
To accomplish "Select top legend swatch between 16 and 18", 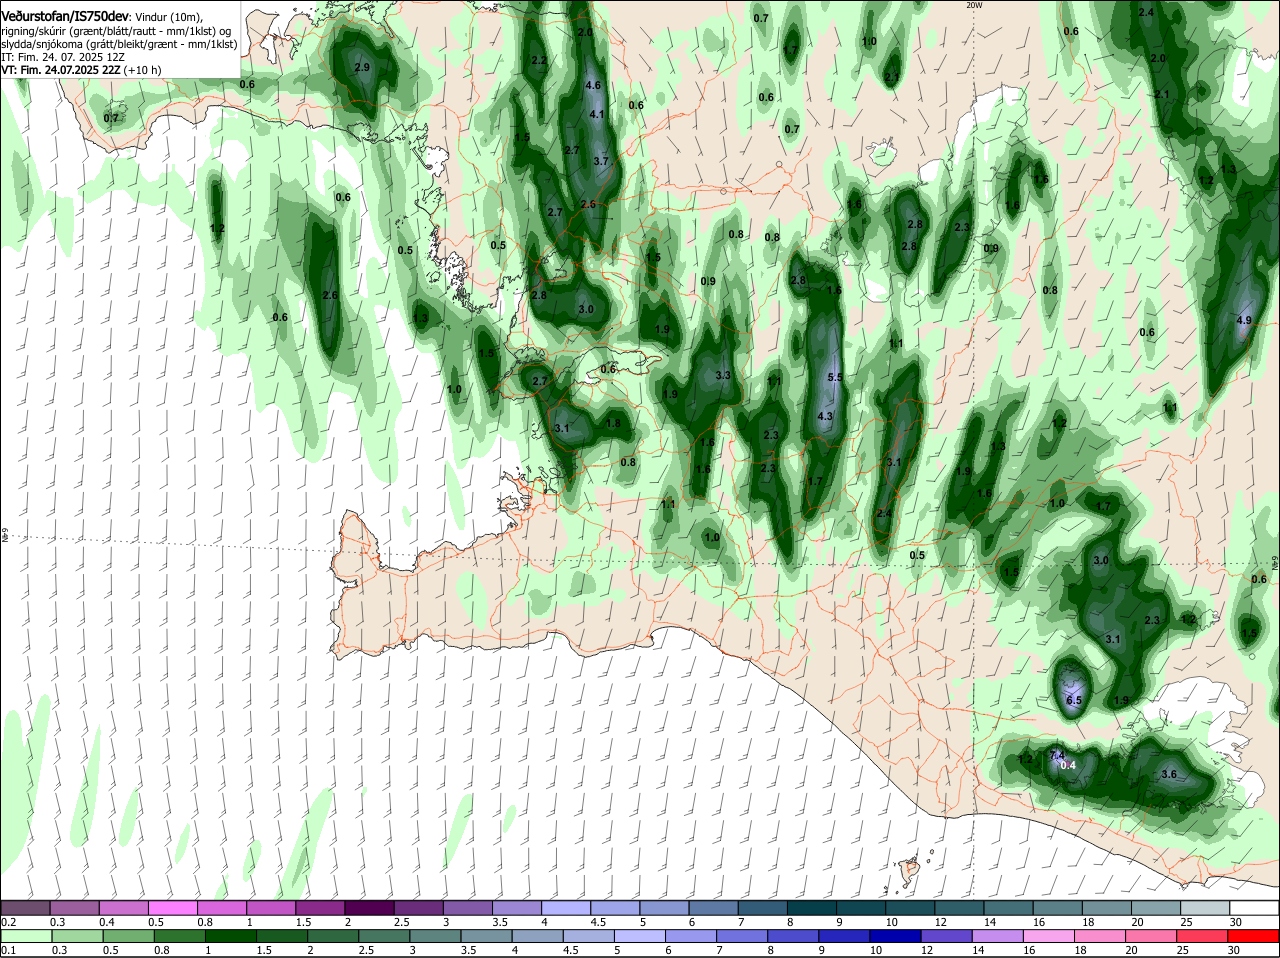I will tap(1056, 908).
